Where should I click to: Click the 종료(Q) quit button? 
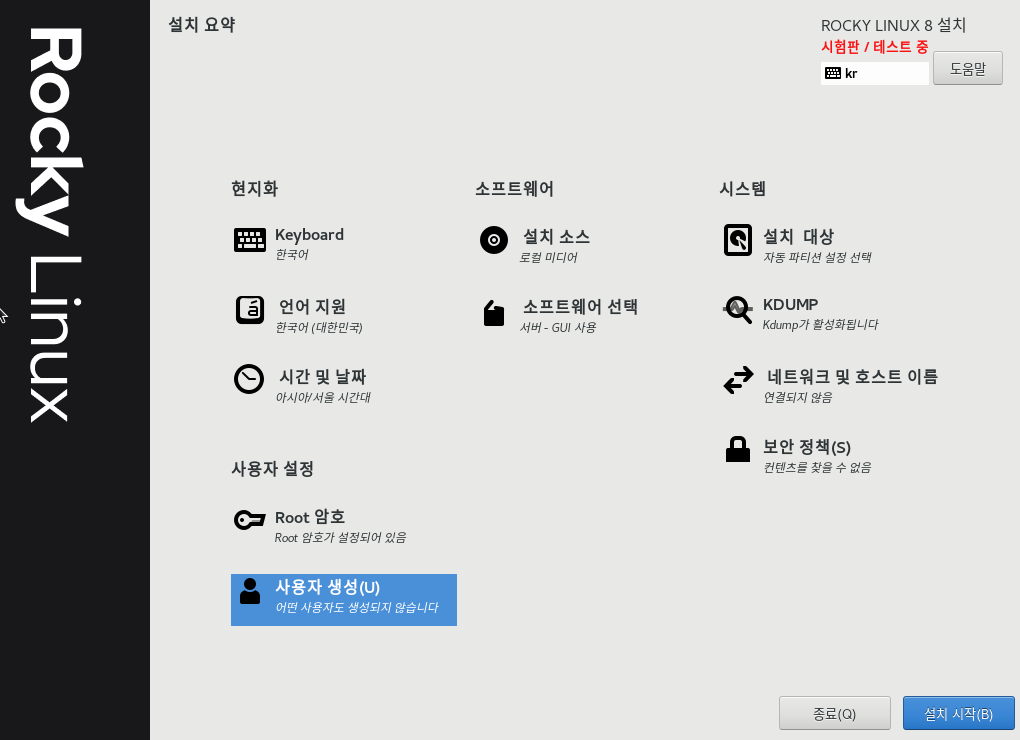tap(835, 713)
